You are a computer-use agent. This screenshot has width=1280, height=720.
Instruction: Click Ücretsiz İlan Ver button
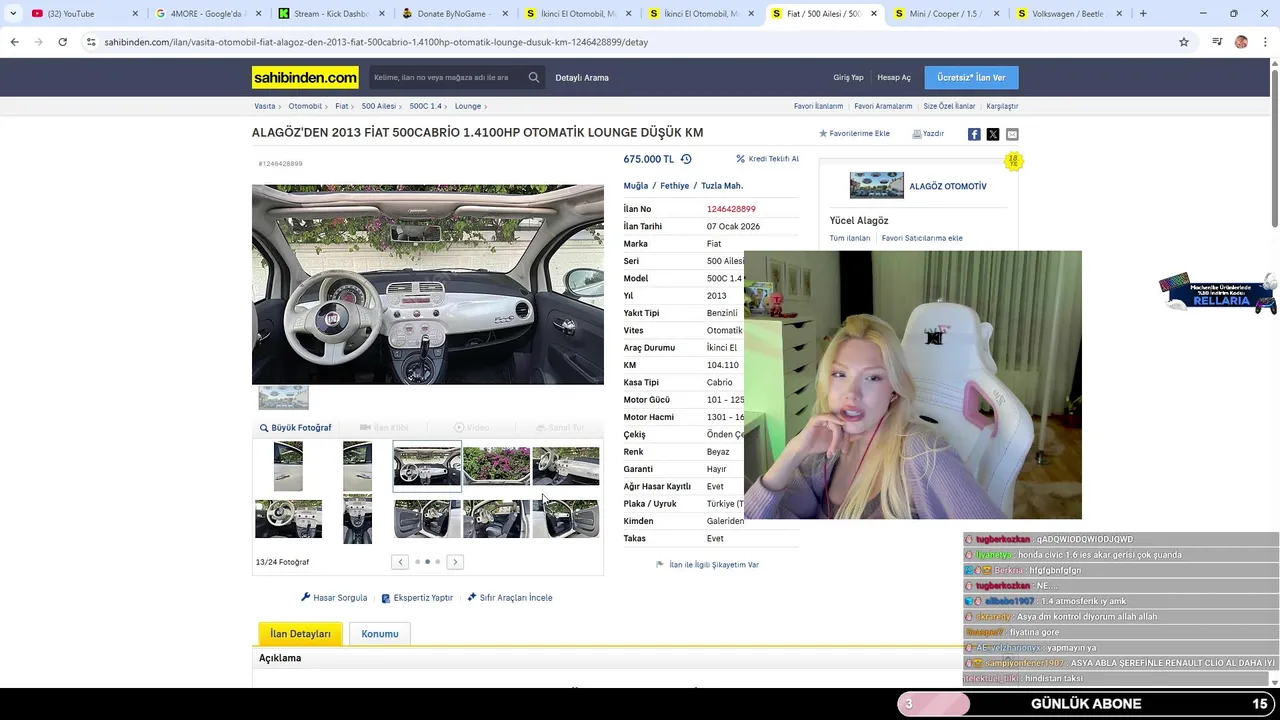click(971, 78)
